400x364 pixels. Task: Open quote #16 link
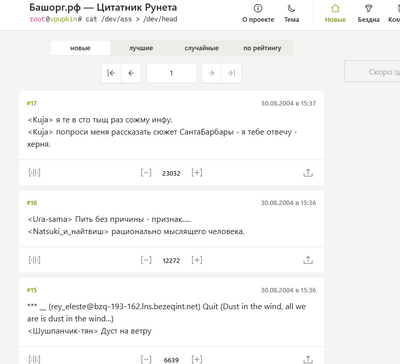coord(32,203)
